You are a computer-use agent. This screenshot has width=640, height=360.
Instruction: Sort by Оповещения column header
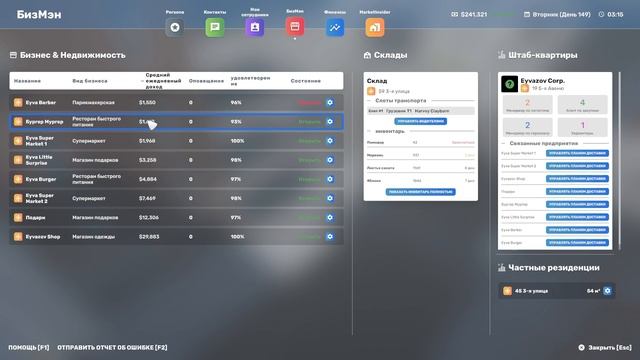tap(206, 81)
